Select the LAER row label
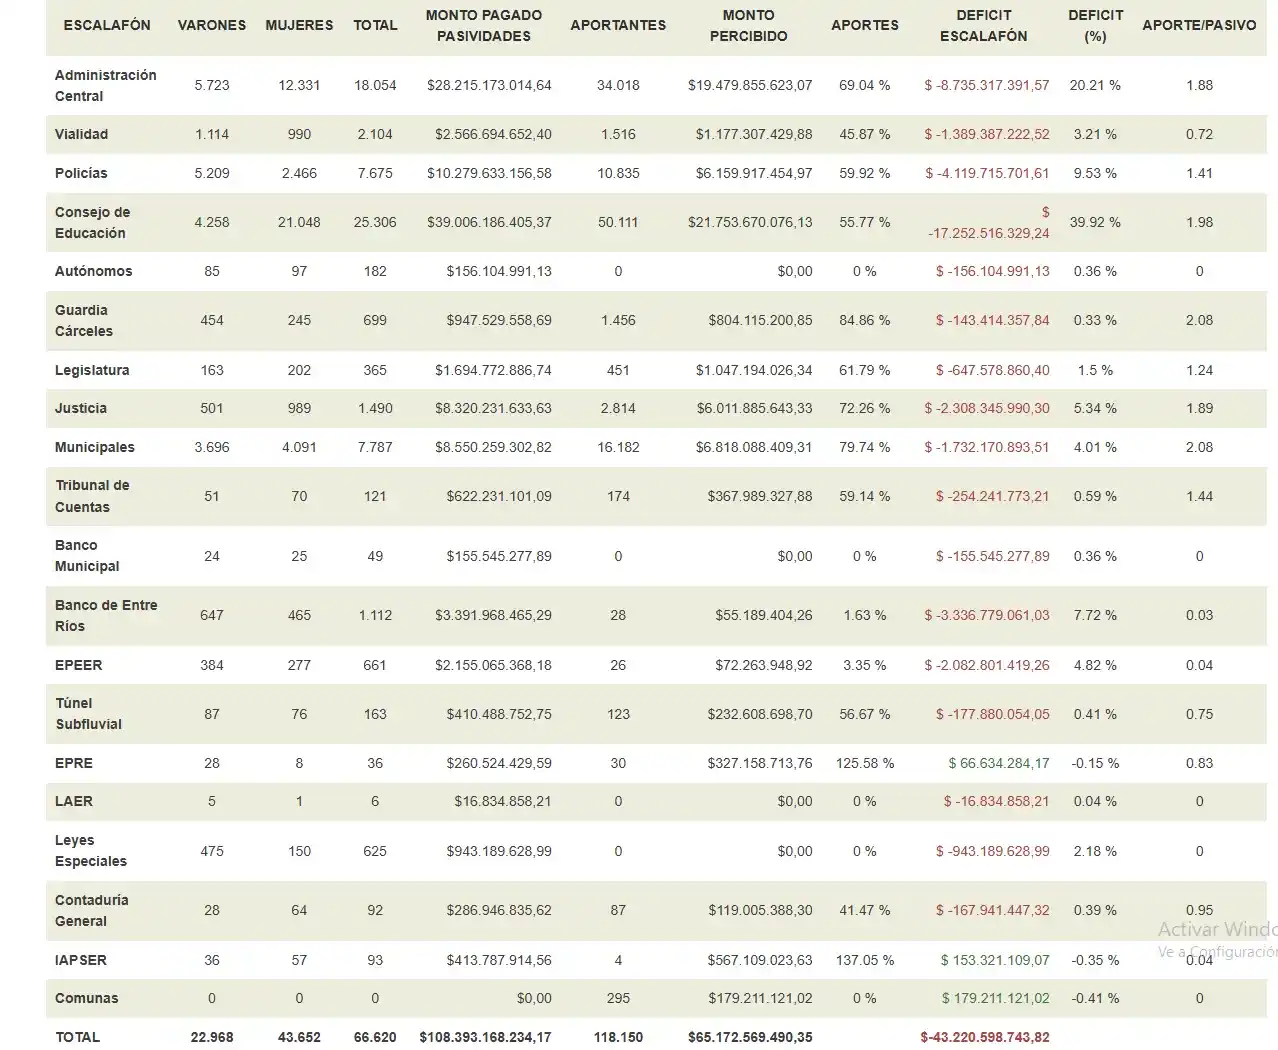1278x1050 pixels. pyautogui.click(x=74, y=801)
